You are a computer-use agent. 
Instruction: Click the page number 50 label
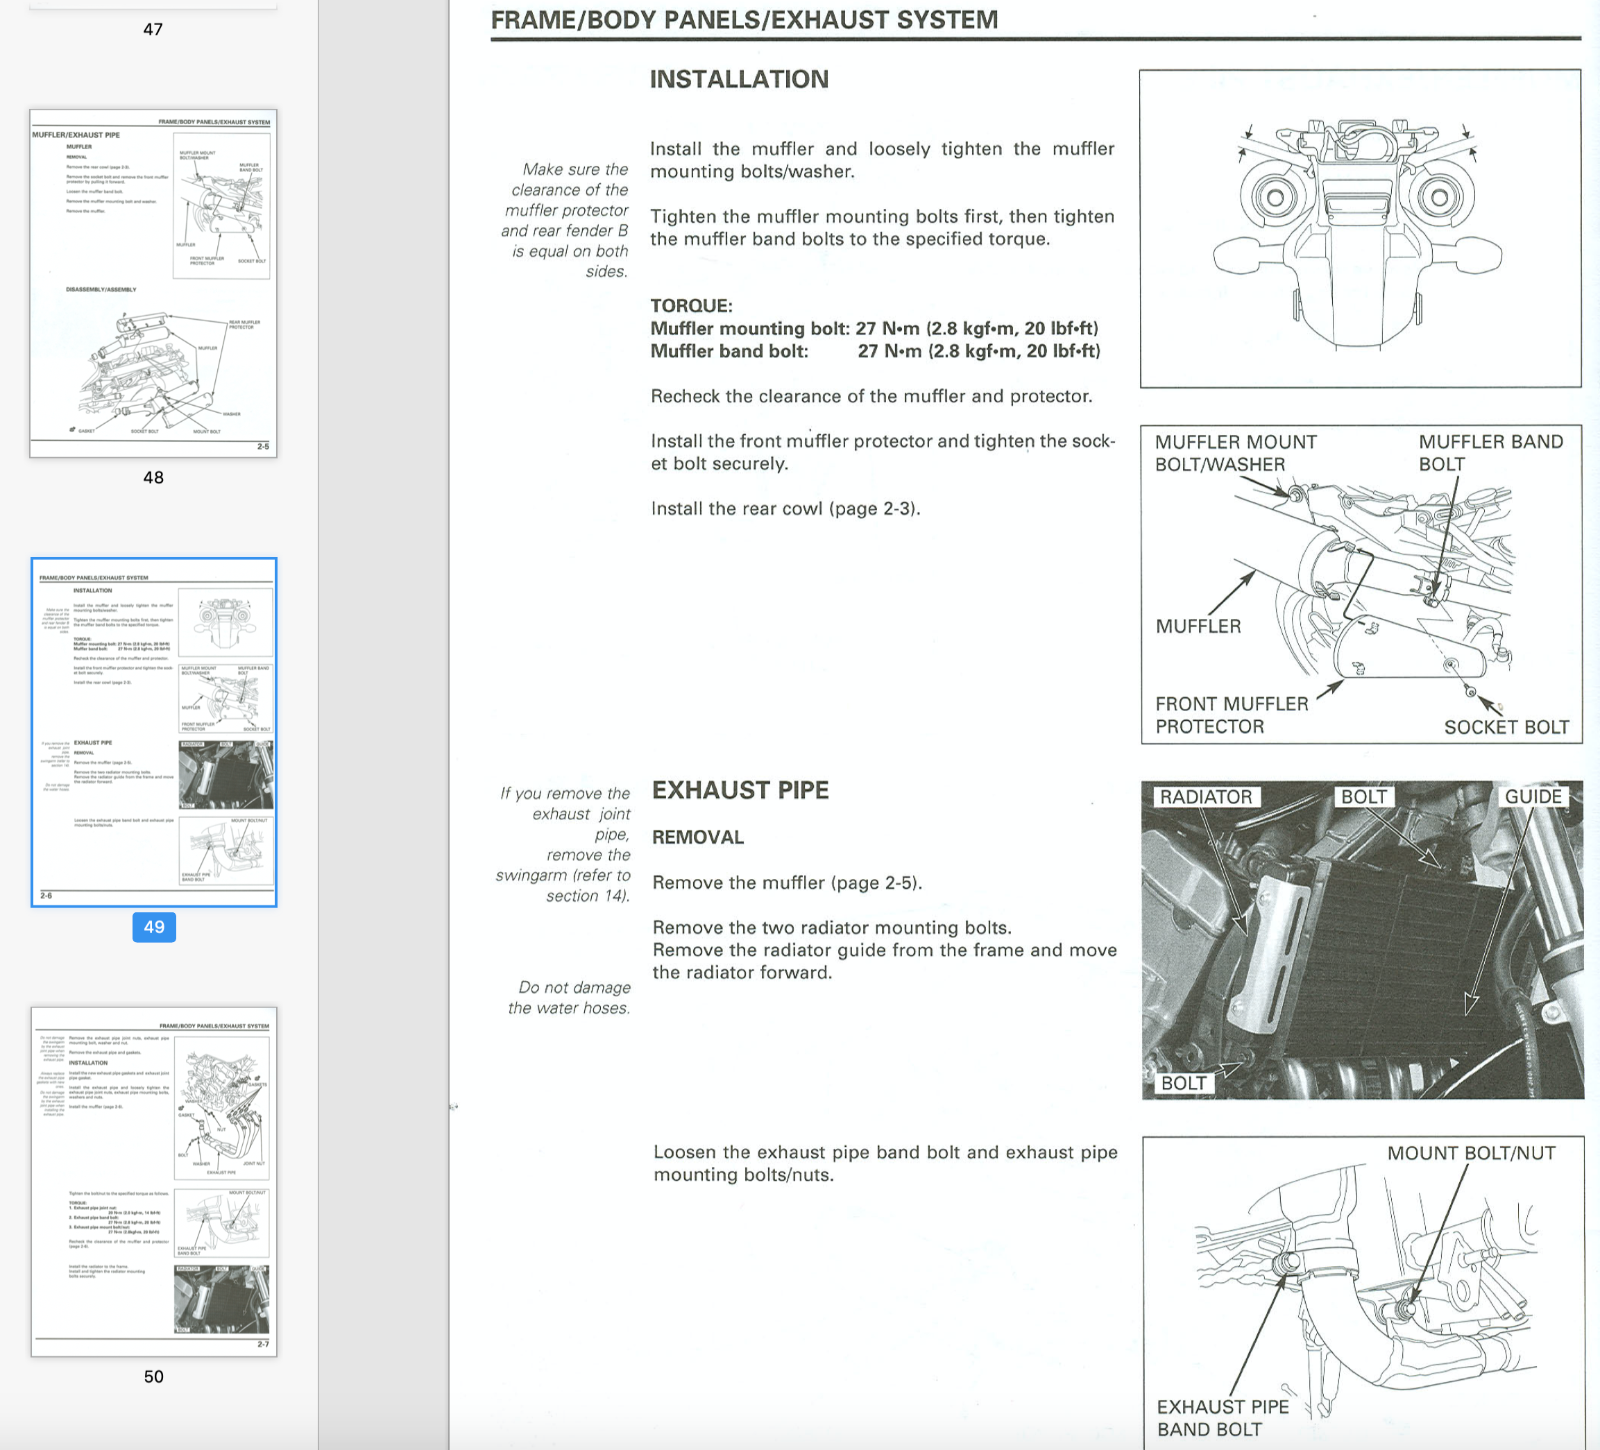point(153,1376)
